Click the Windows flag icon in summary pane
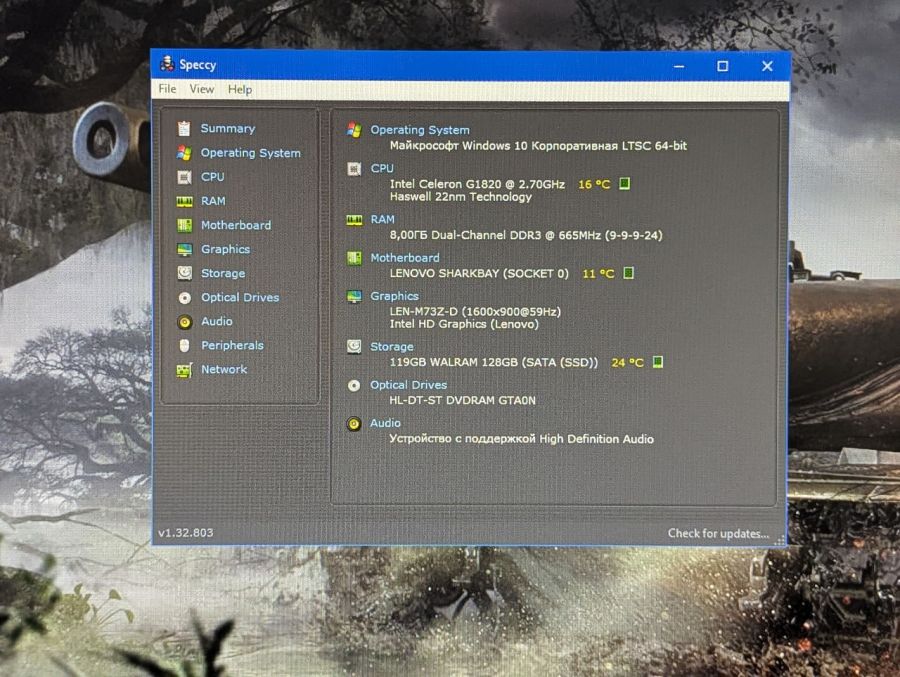 (354, 130)
